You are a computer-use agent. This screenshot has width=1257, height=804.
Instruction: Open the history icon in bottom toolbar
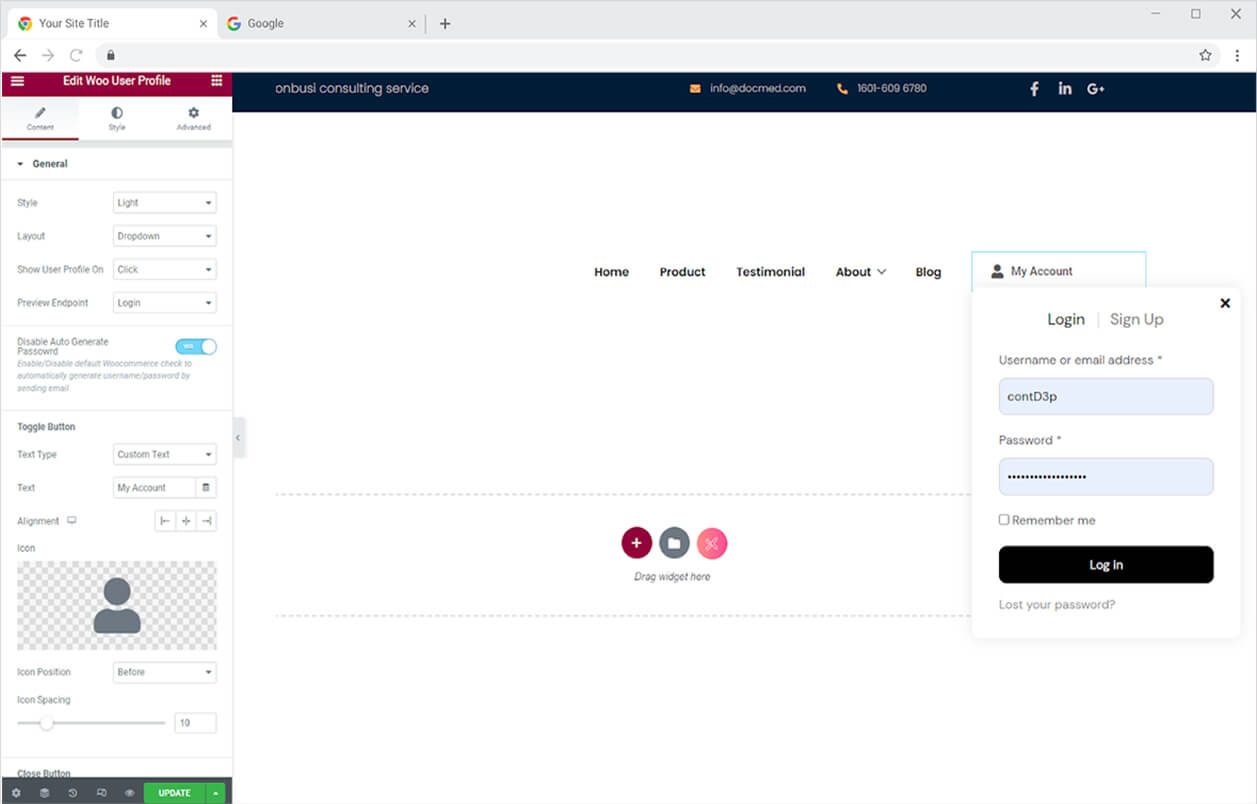click(73, 793)
